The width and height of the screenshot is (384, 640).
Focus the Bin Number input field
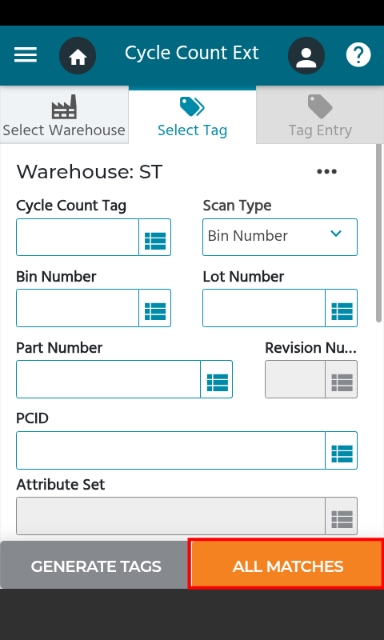point(78,308)
